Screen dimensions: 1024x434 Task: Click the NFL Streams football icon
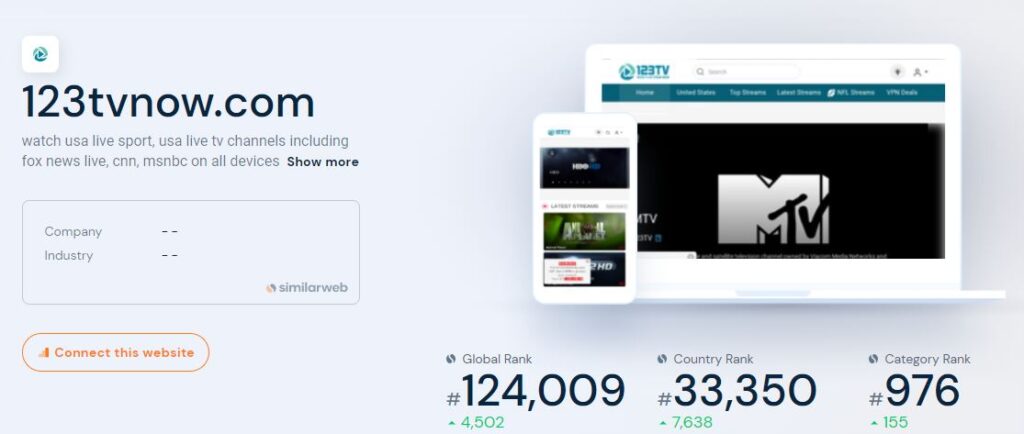coord(831,92)
